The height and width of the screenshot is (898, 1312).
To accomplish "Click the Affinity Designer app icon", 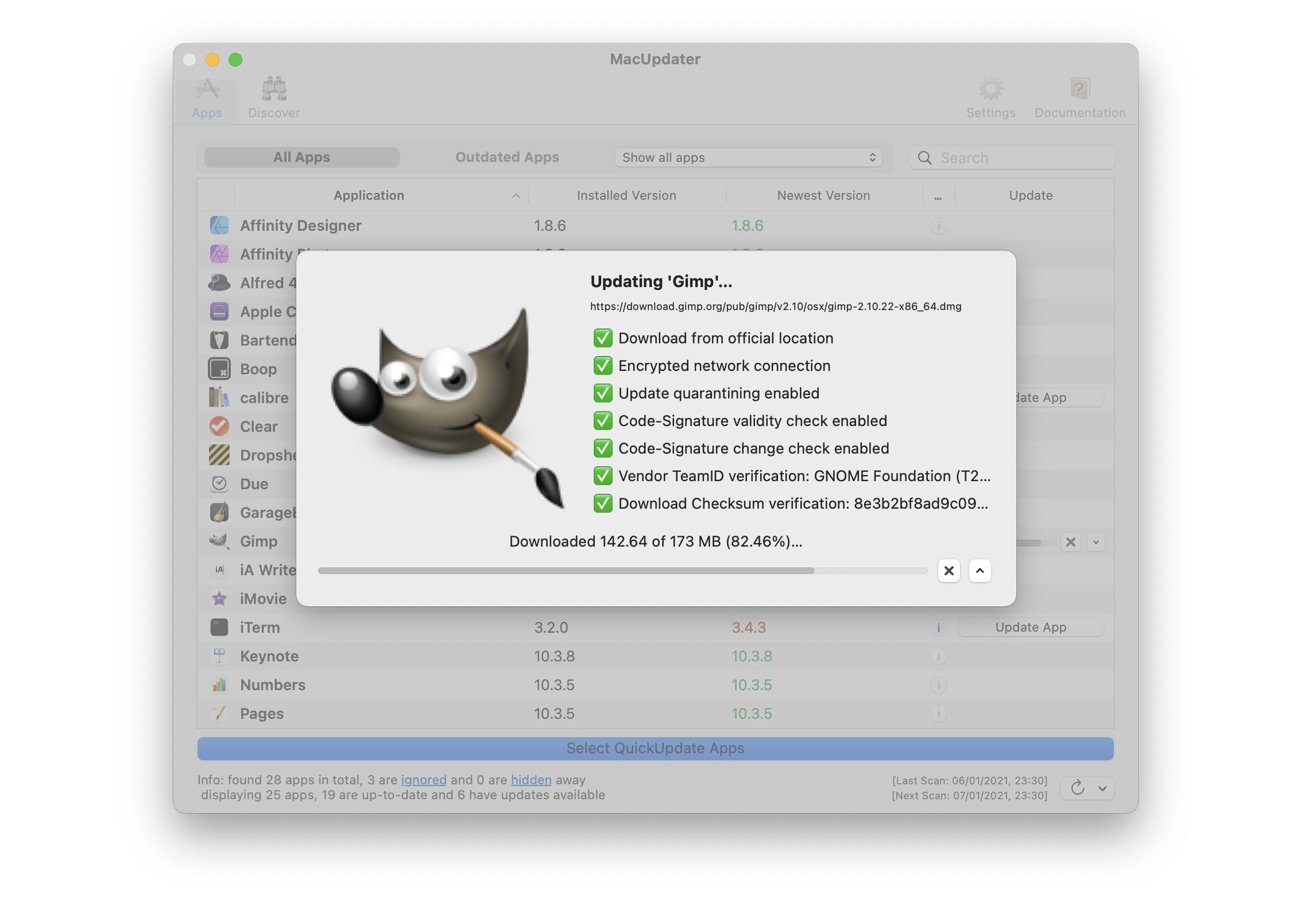I will 219,225.
